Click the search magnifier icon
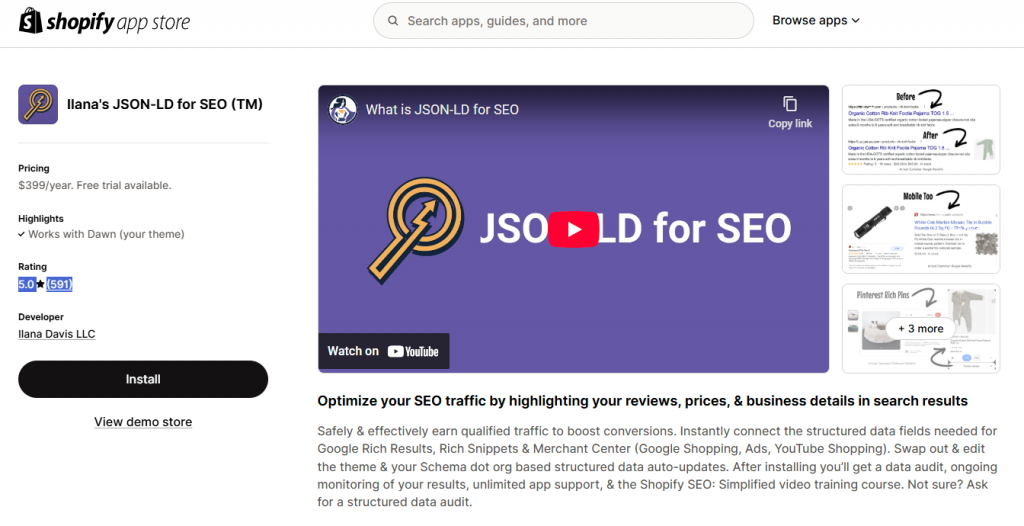 tap(393, 21)
